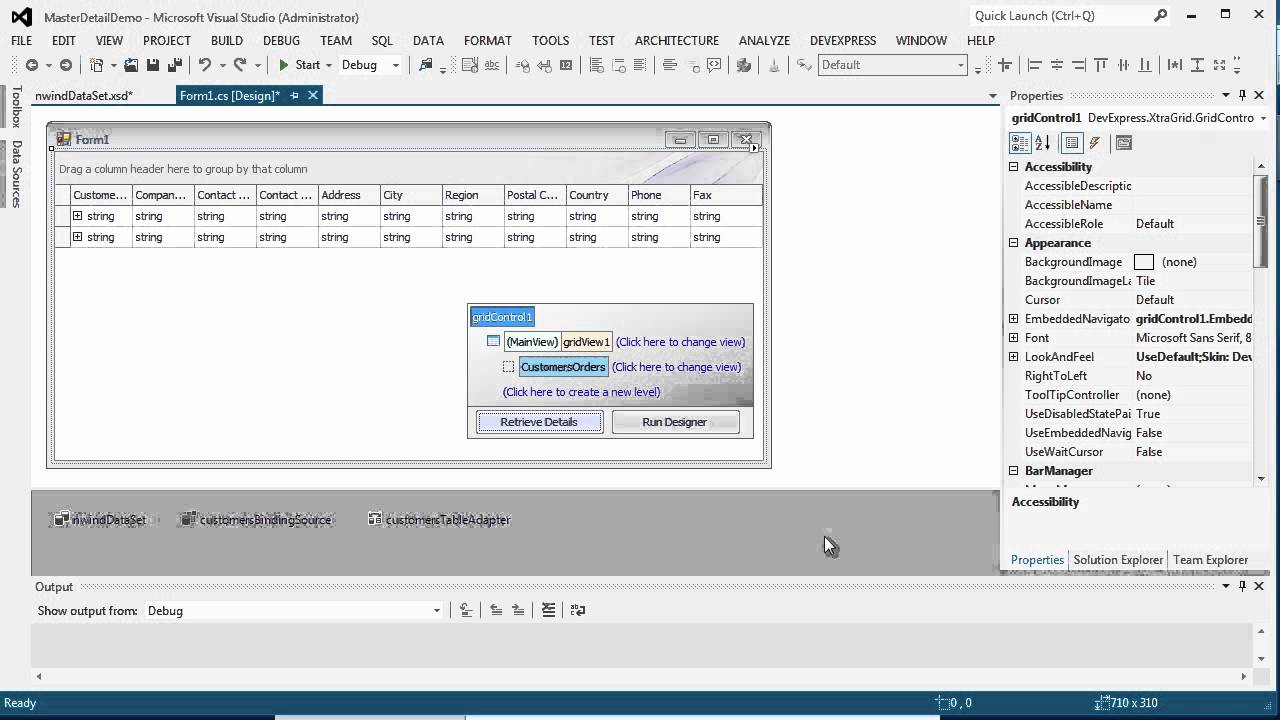
Task: Click the Align Tops layout icon
Action: coord(1101,65)
